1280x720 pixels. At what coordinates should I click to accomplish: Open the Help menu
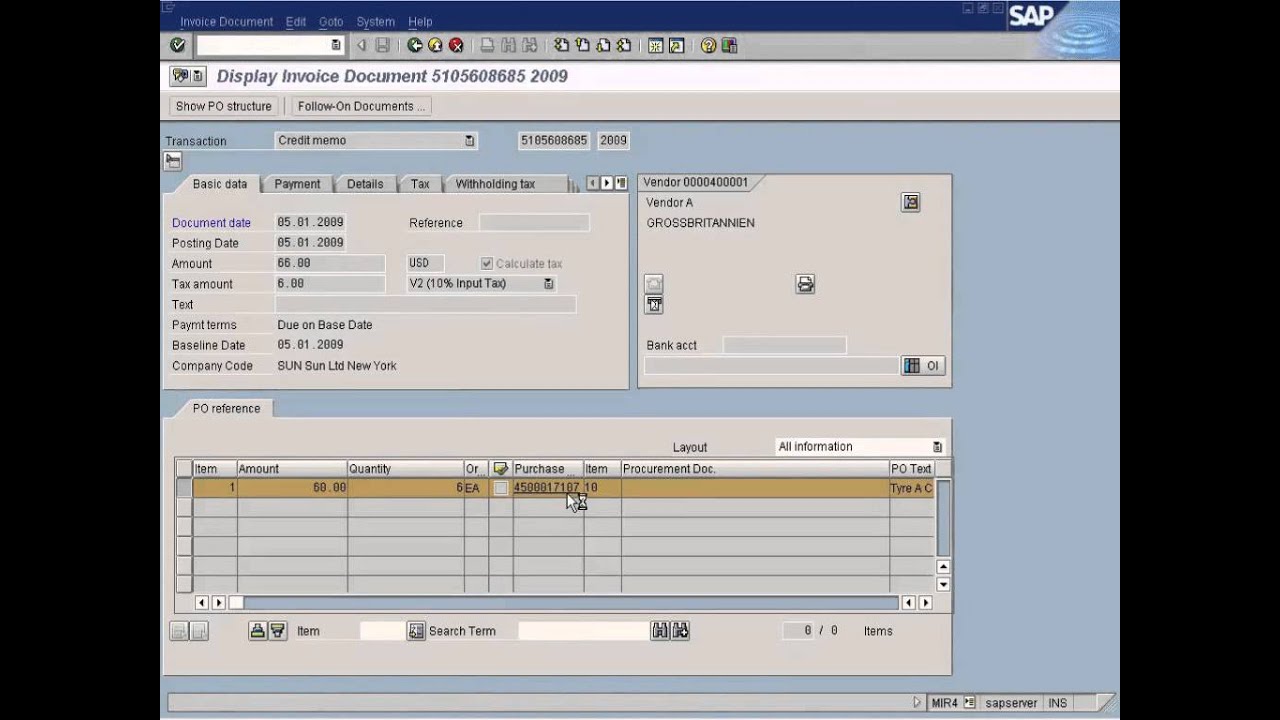[420, 21]
